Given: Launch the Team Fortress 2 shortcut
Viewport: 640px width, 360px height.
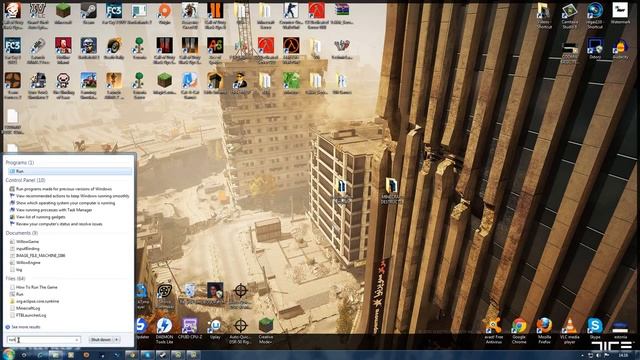Looking at the screenshot, I should click(x=13, y=85).
